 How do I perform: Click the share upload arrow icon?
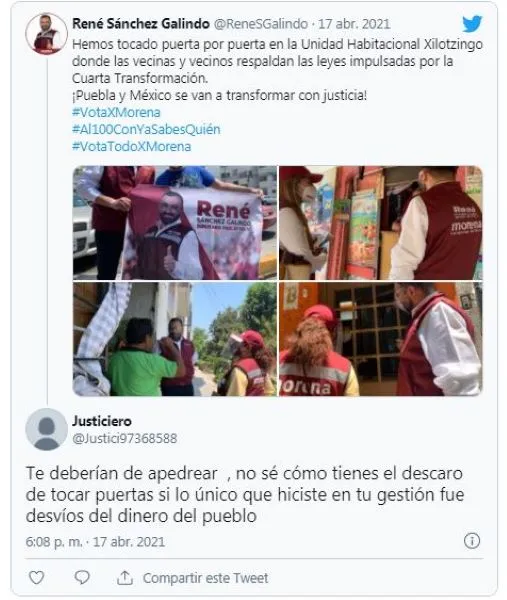(x=125, y=577)
